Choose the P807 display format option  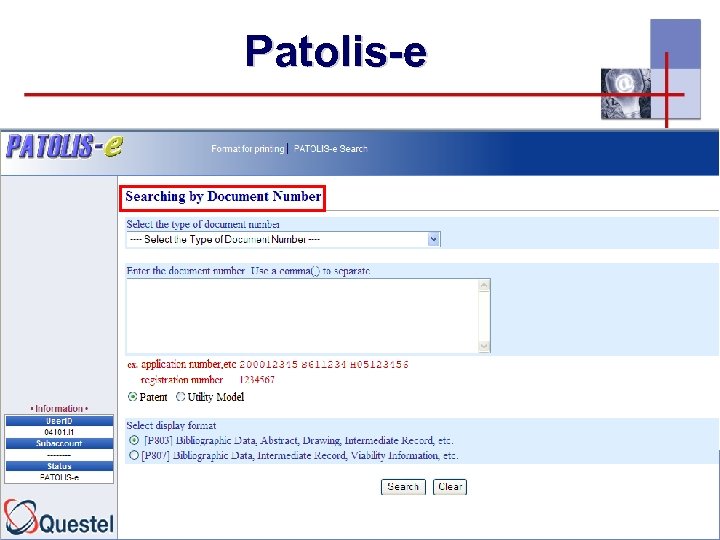134,456
